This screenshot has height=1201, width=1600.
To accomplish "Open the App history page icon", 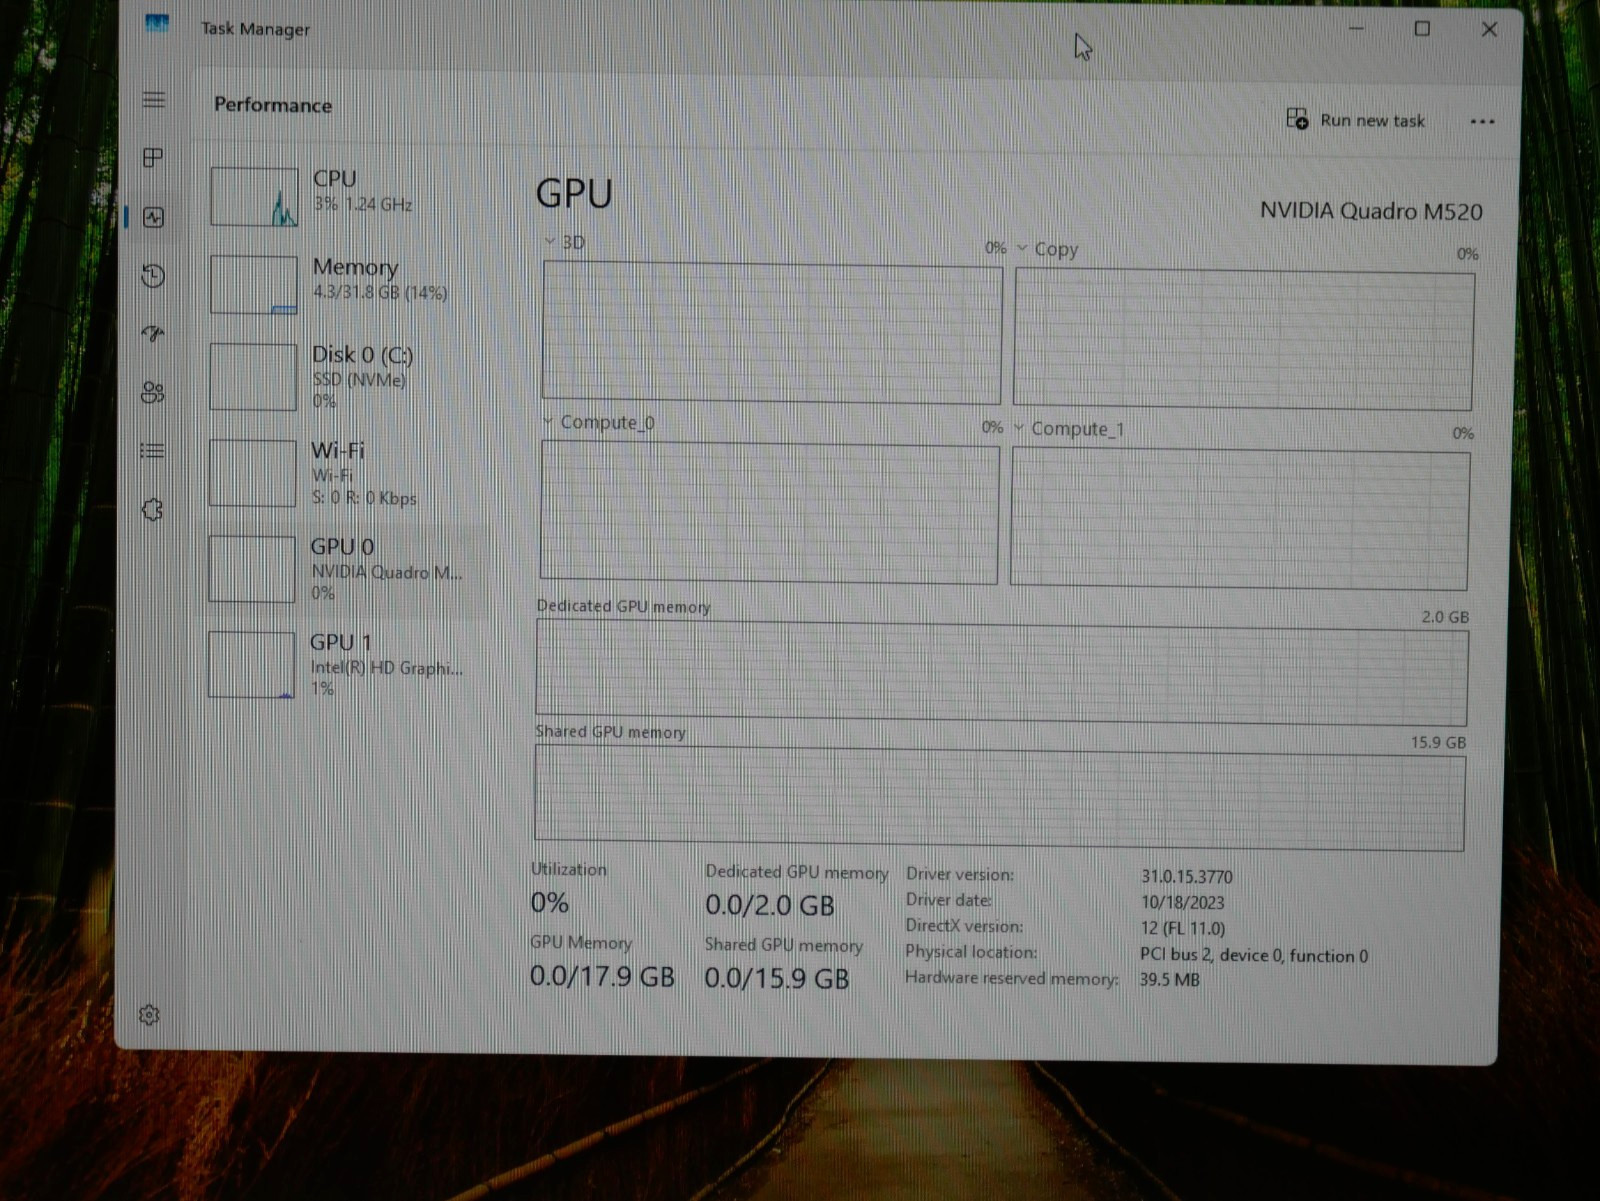I will 153,276.
